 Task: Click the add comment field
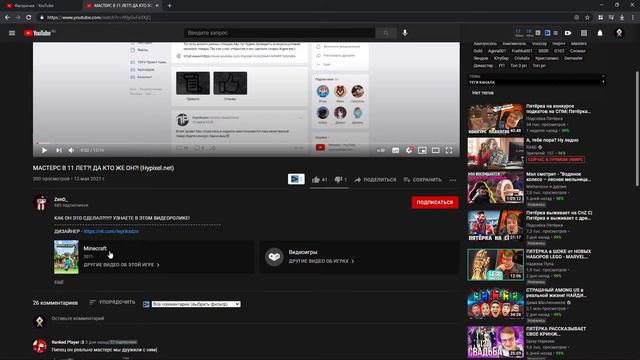point(253,318)
